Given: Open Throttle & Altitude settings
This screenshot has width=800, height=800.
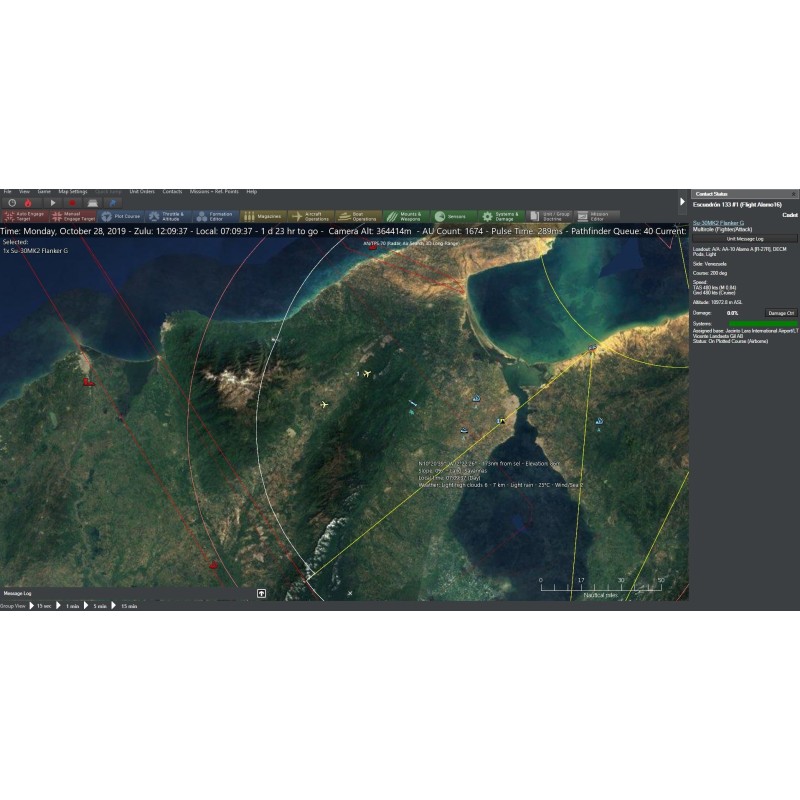Looking at the screenshot, I should [167, 215].
